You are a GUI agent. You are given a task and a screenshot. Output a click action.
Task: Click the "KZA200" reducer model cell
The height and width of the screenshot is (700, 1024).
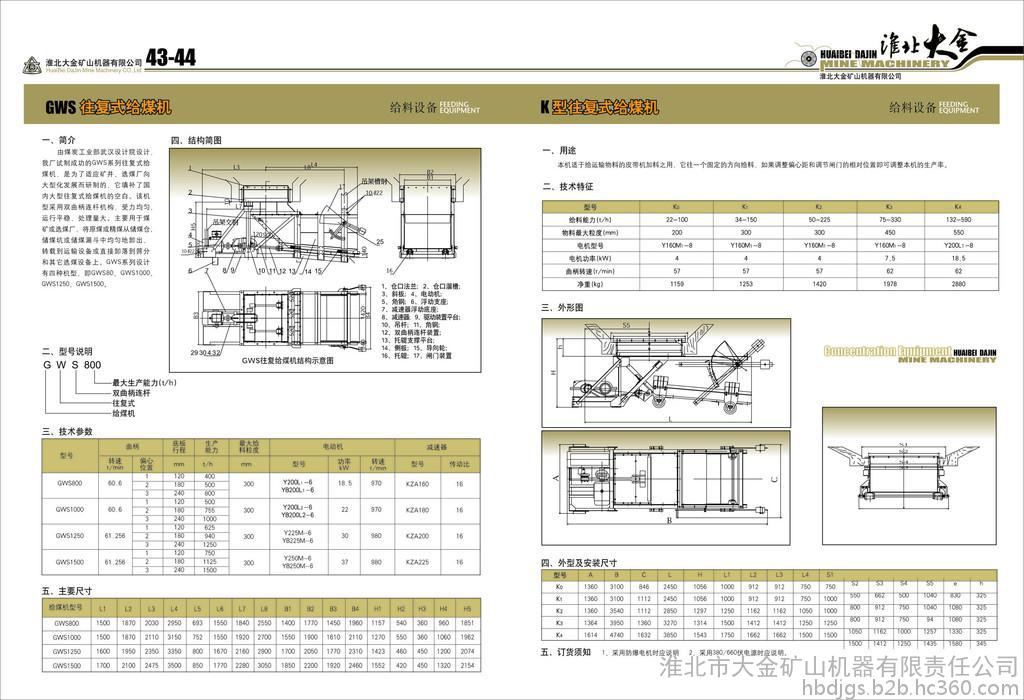click(x=417, y=536)
